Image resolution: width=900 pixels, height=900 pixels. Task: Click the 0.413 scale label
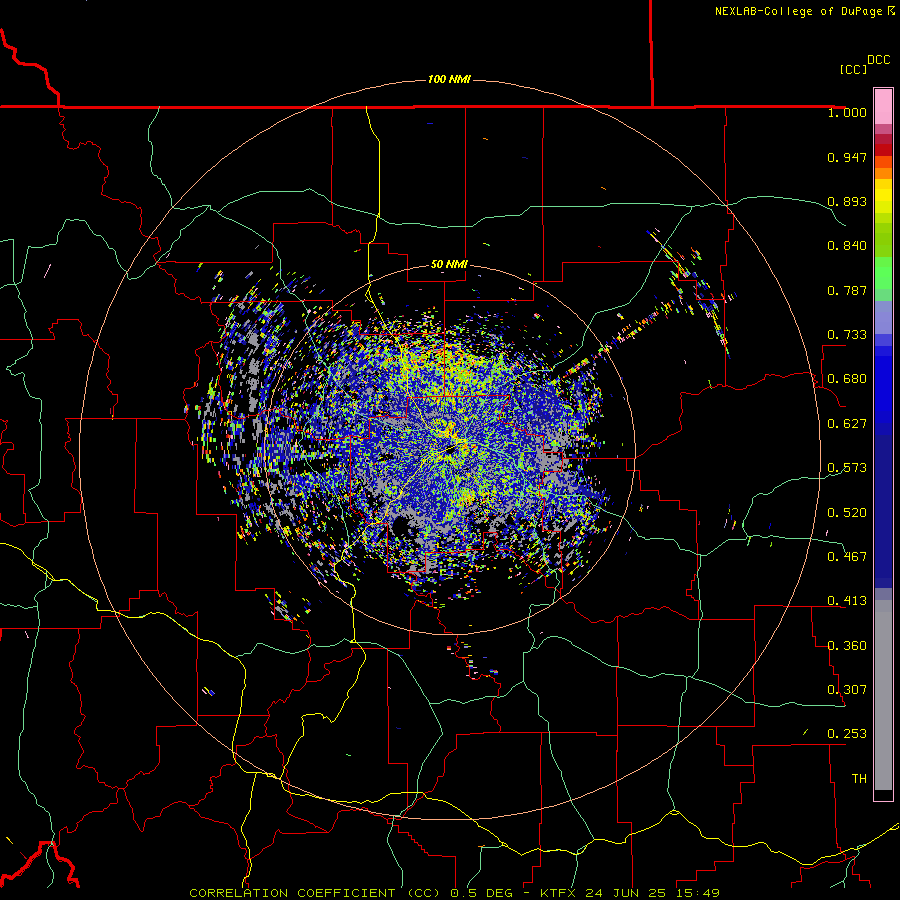pyautogui.click(x=847, y=601)
